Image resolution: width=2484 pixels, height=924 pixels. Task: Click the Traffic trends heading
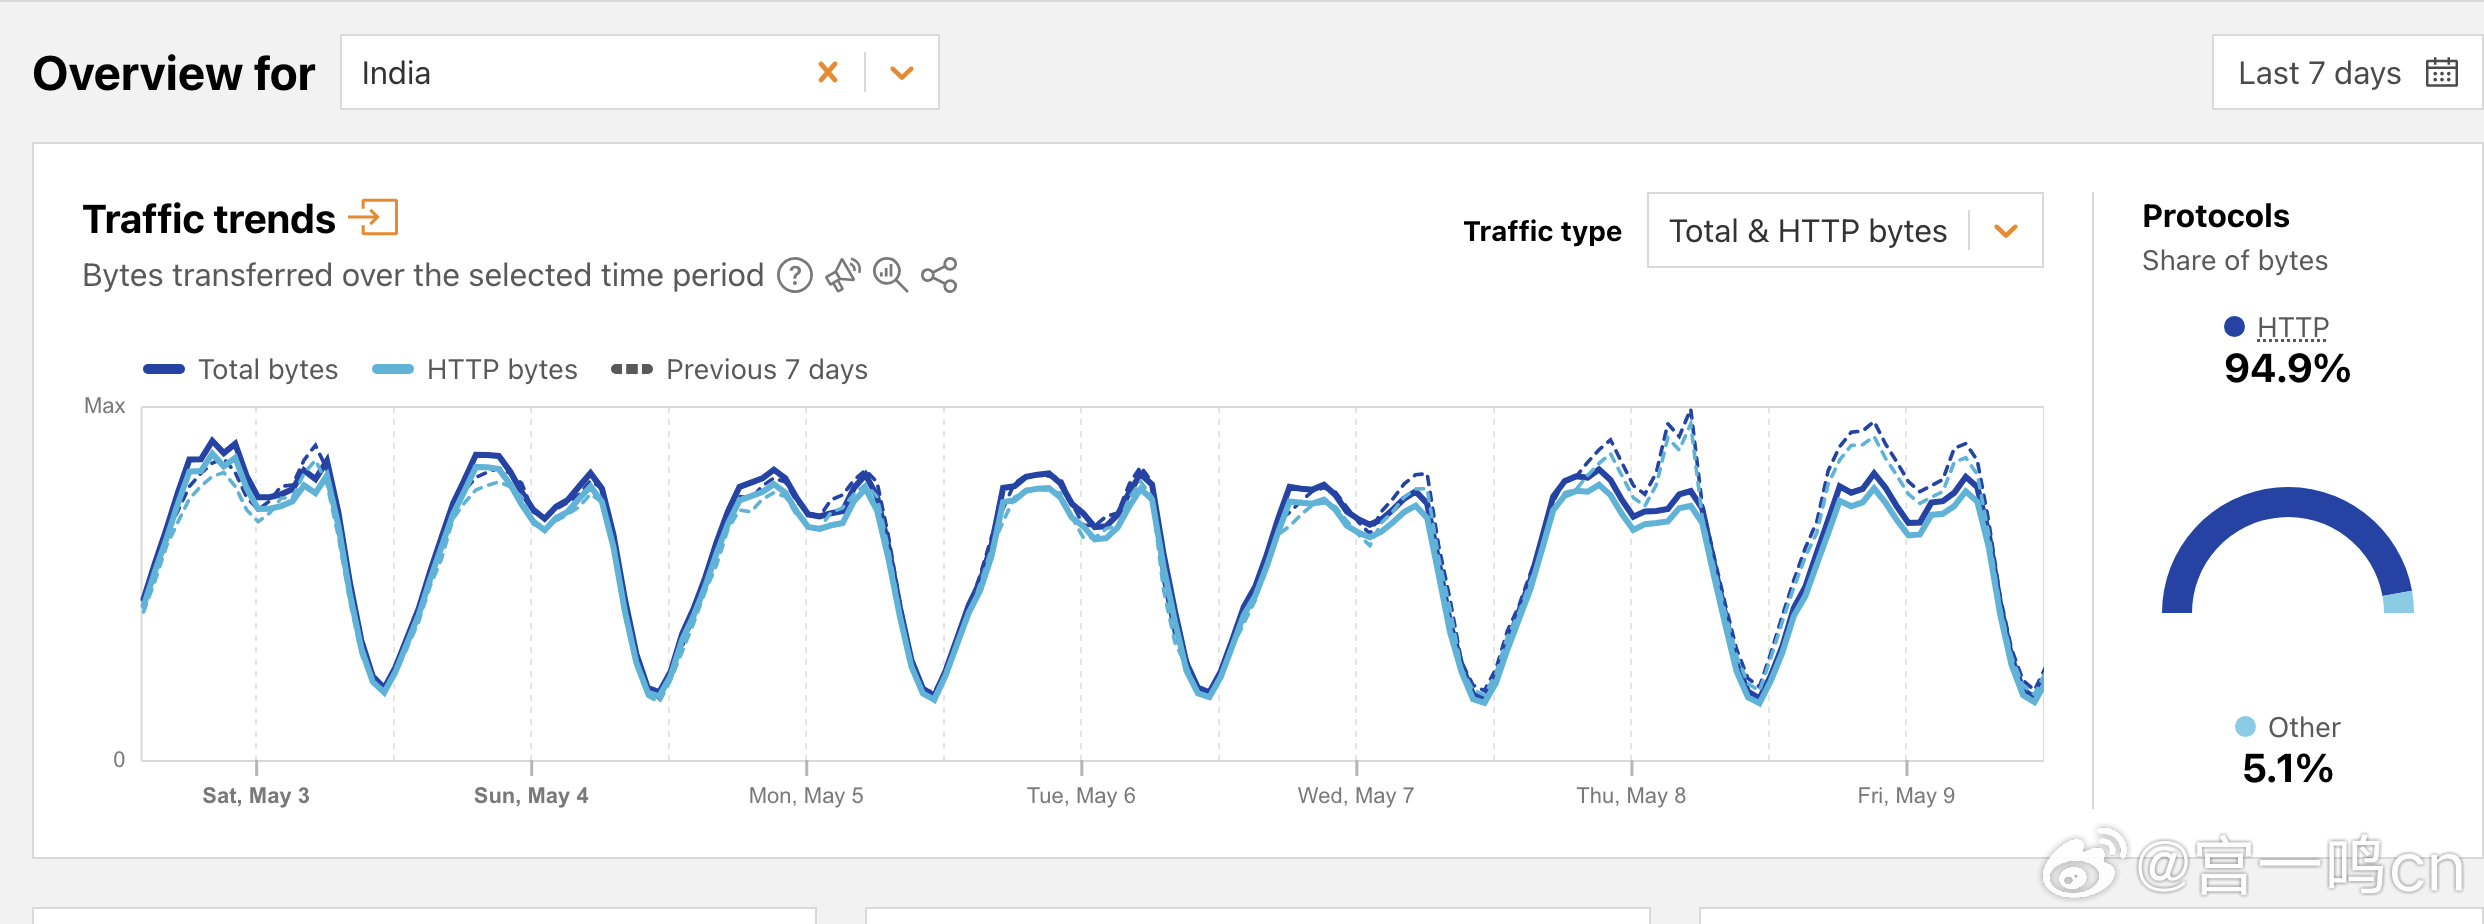pyautogui.click(x=209, y=219)
